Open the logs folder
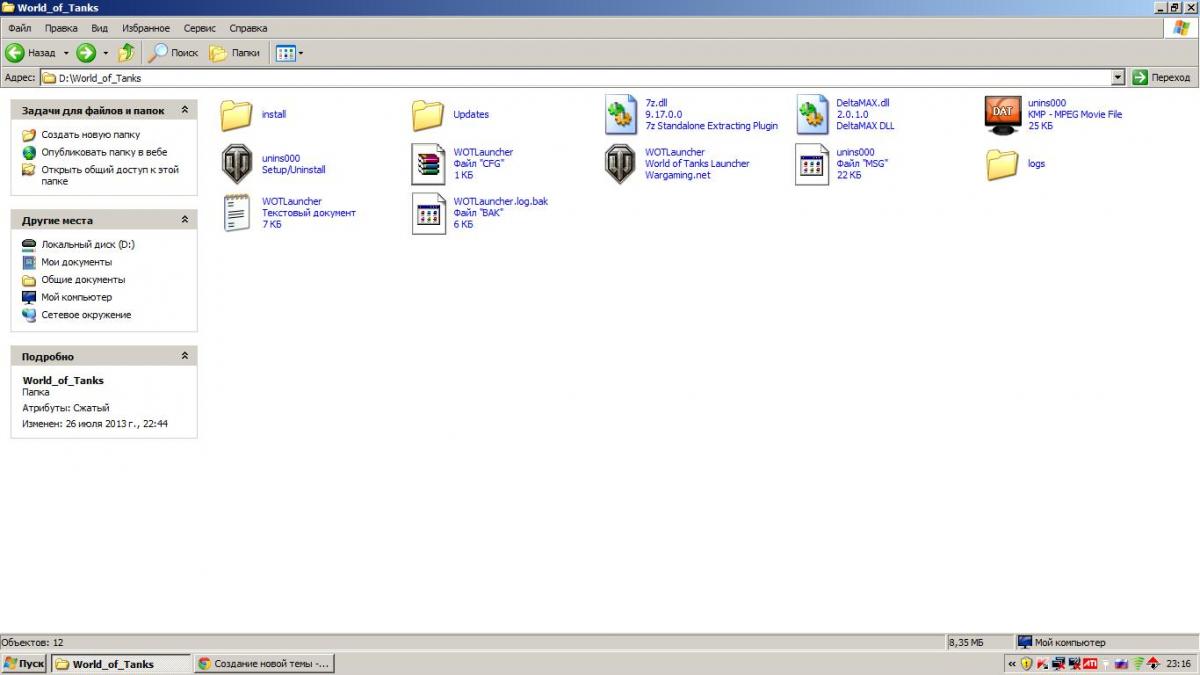This screenshot has width=1200, height=675. [1003, 164]
